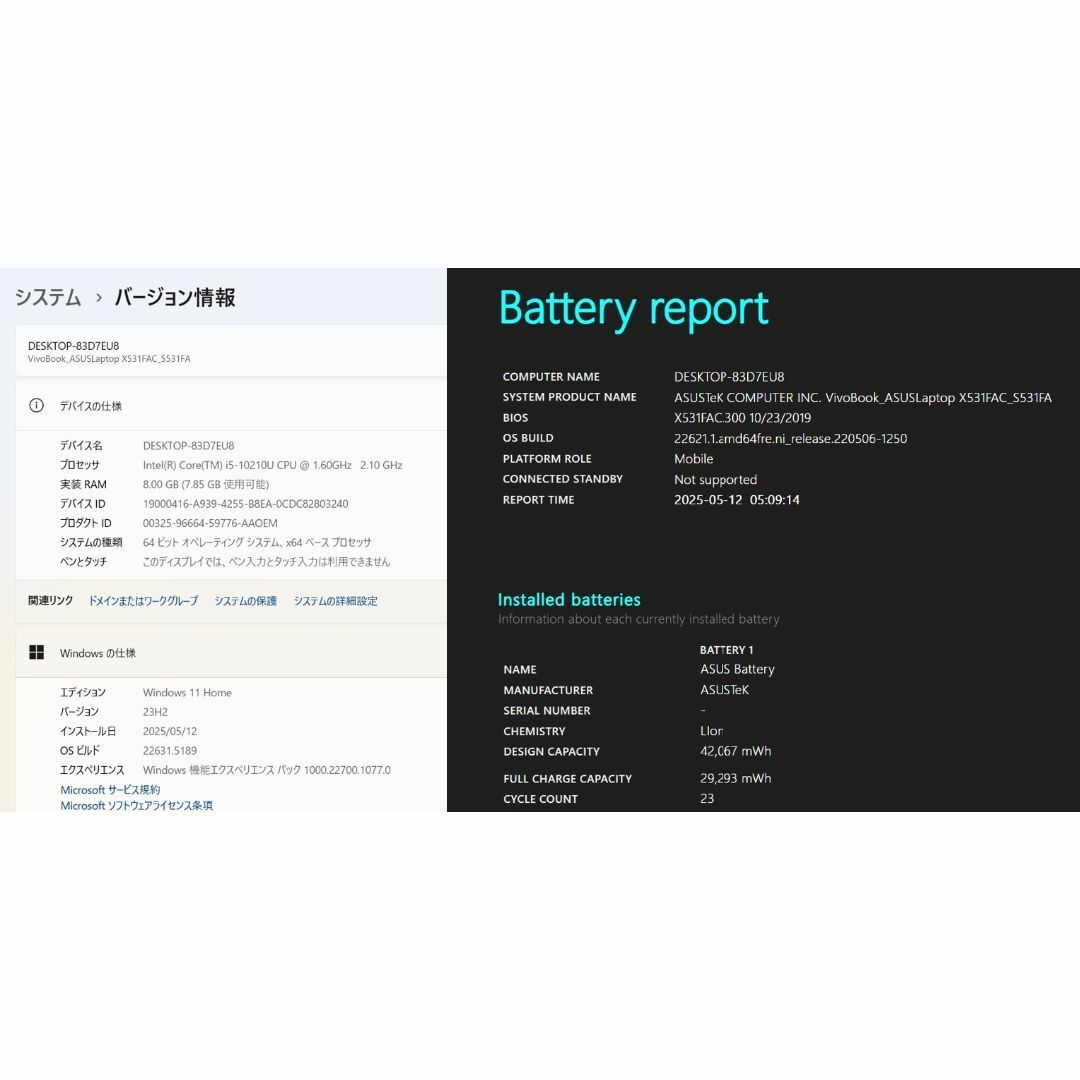The image size is (1080, 1080).
Task: Select the install date 2025/05/12
Action: (170, 731)
